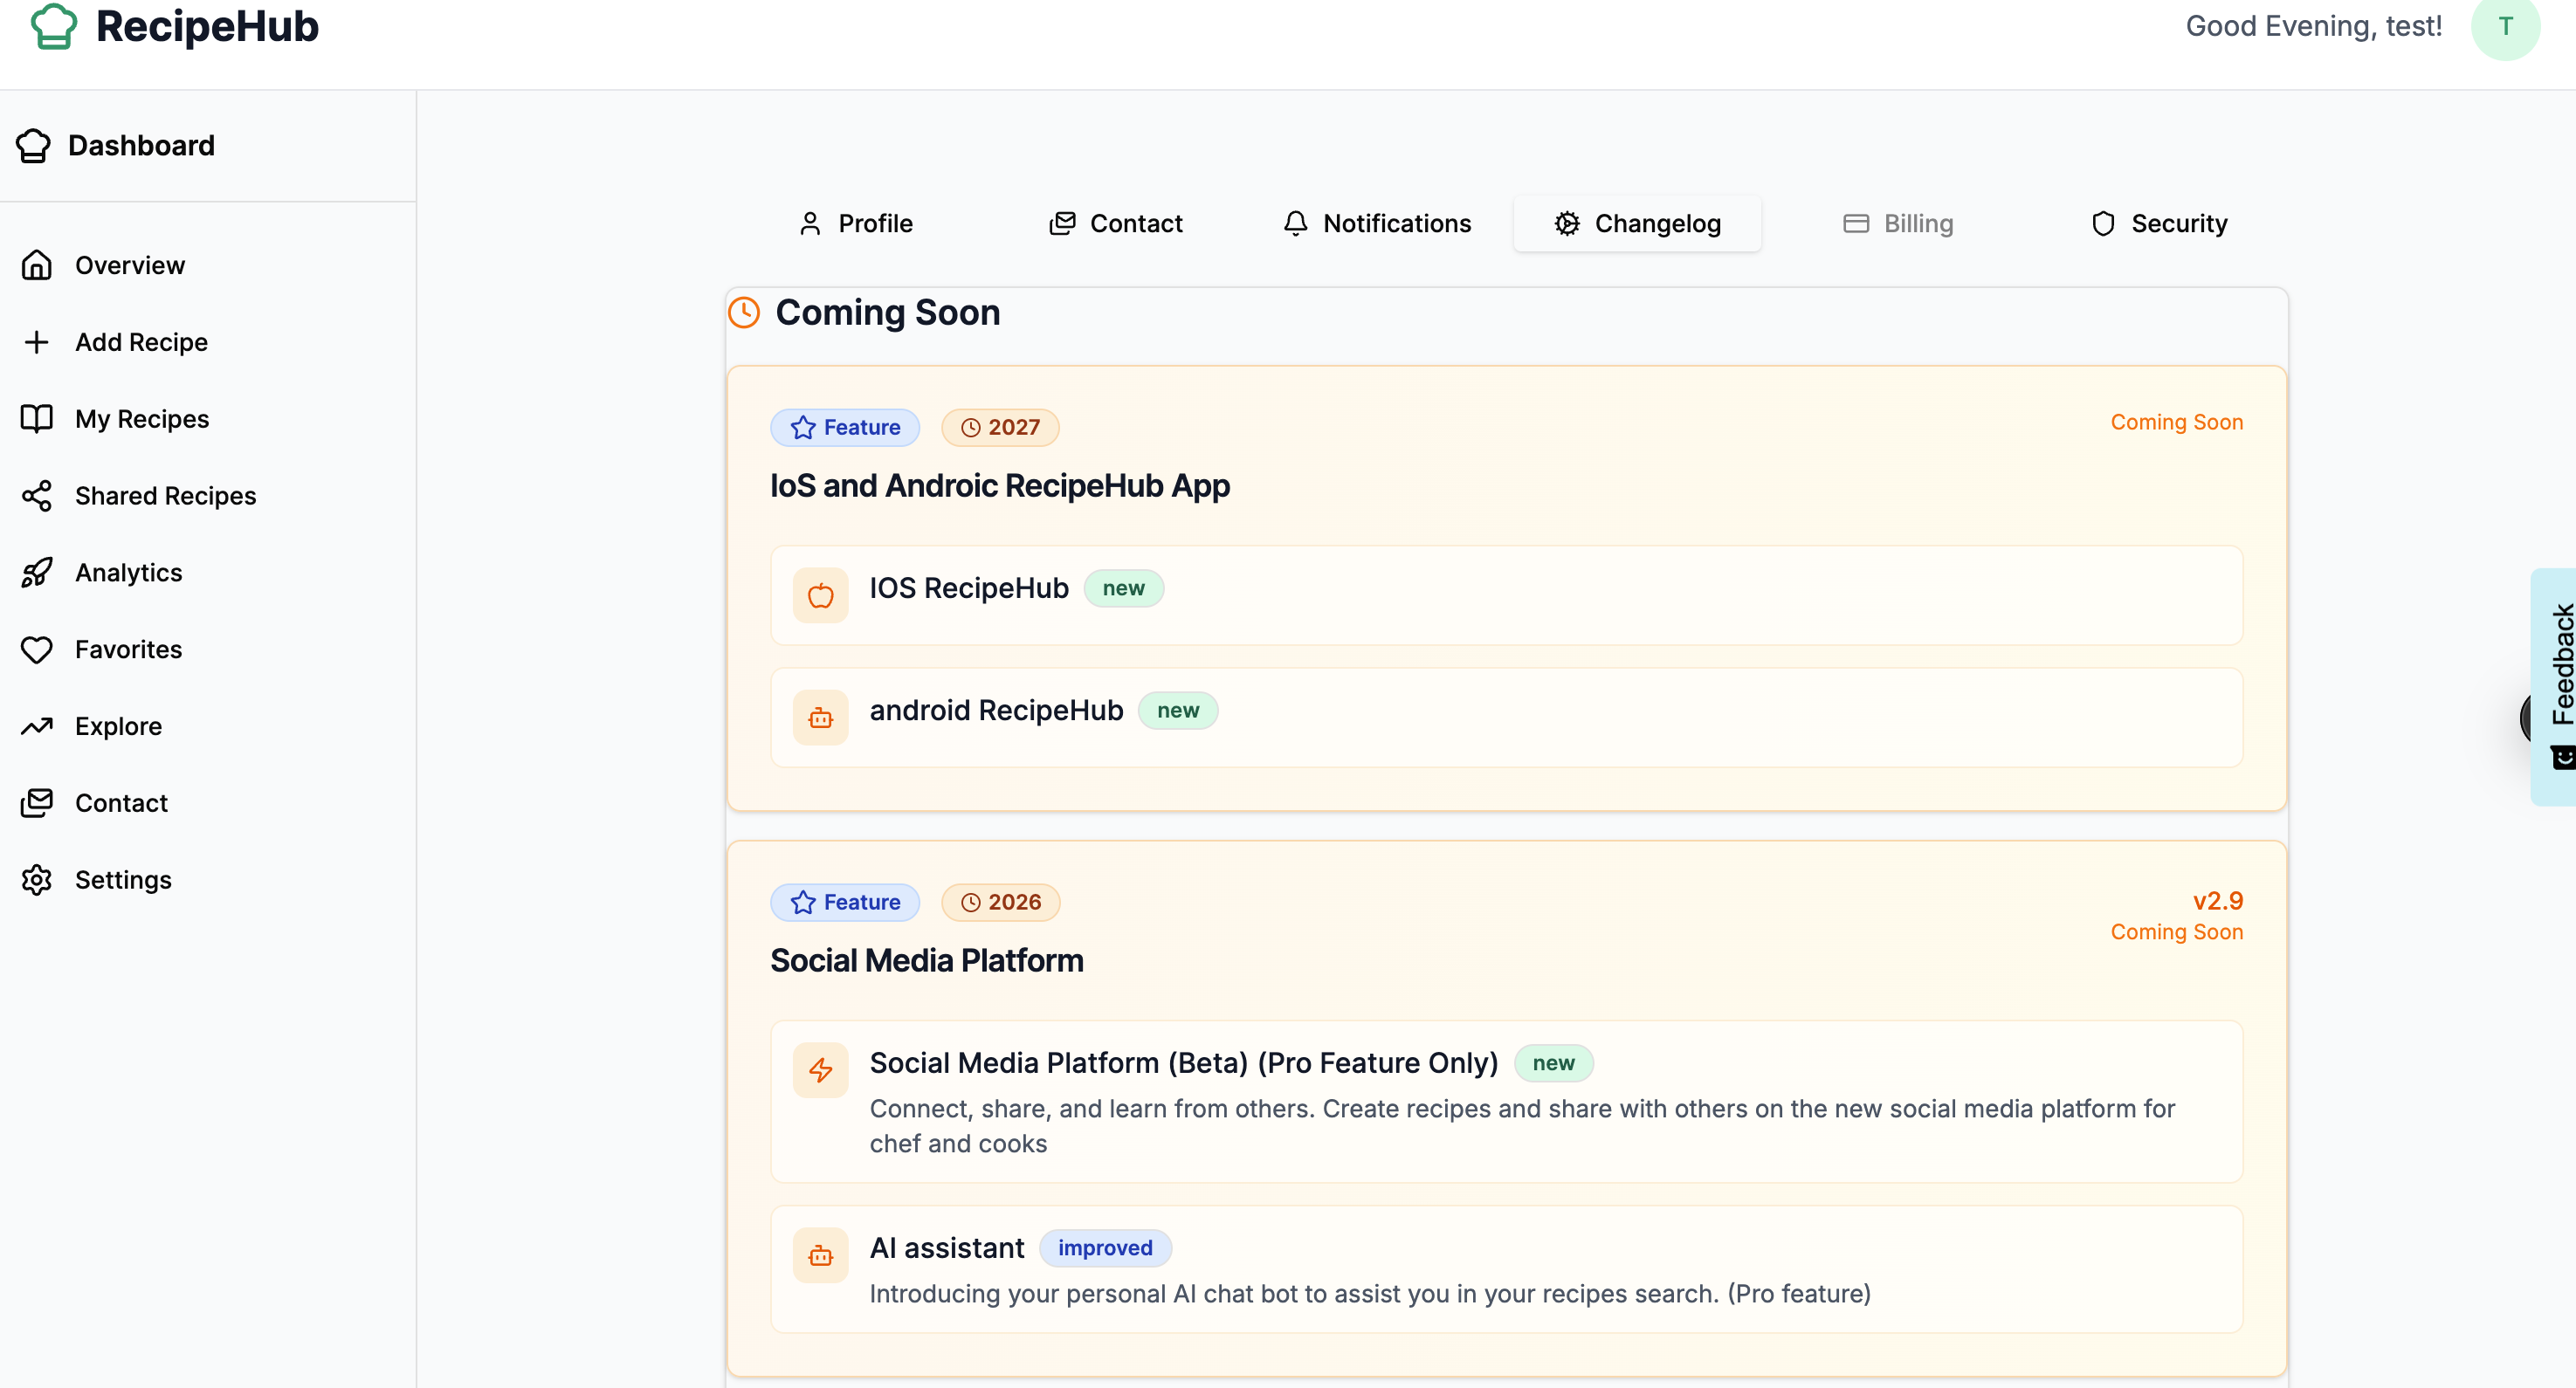This screenshot has width=2576, height=1388.
Task: Open the Security tab
Action: (2159, 223)
